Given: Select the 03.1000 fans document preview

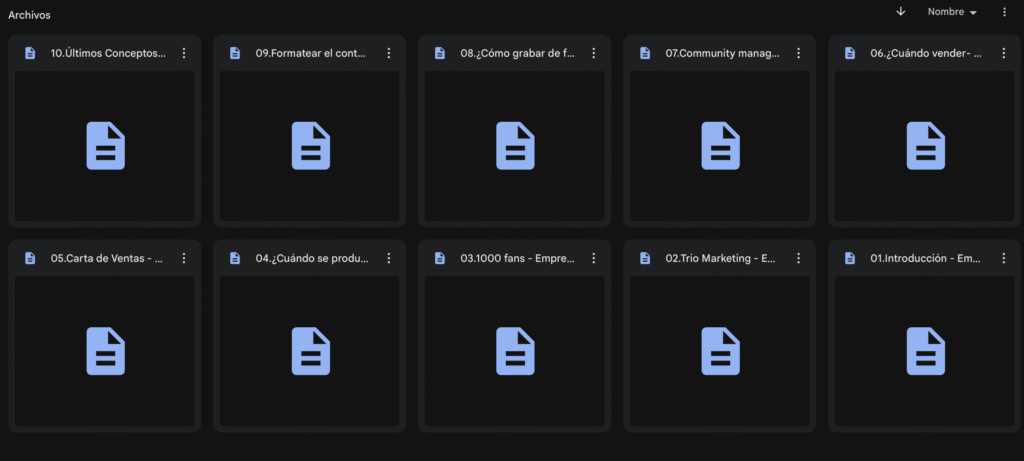Looking at the screenshot, I should (x=515, y=350).
